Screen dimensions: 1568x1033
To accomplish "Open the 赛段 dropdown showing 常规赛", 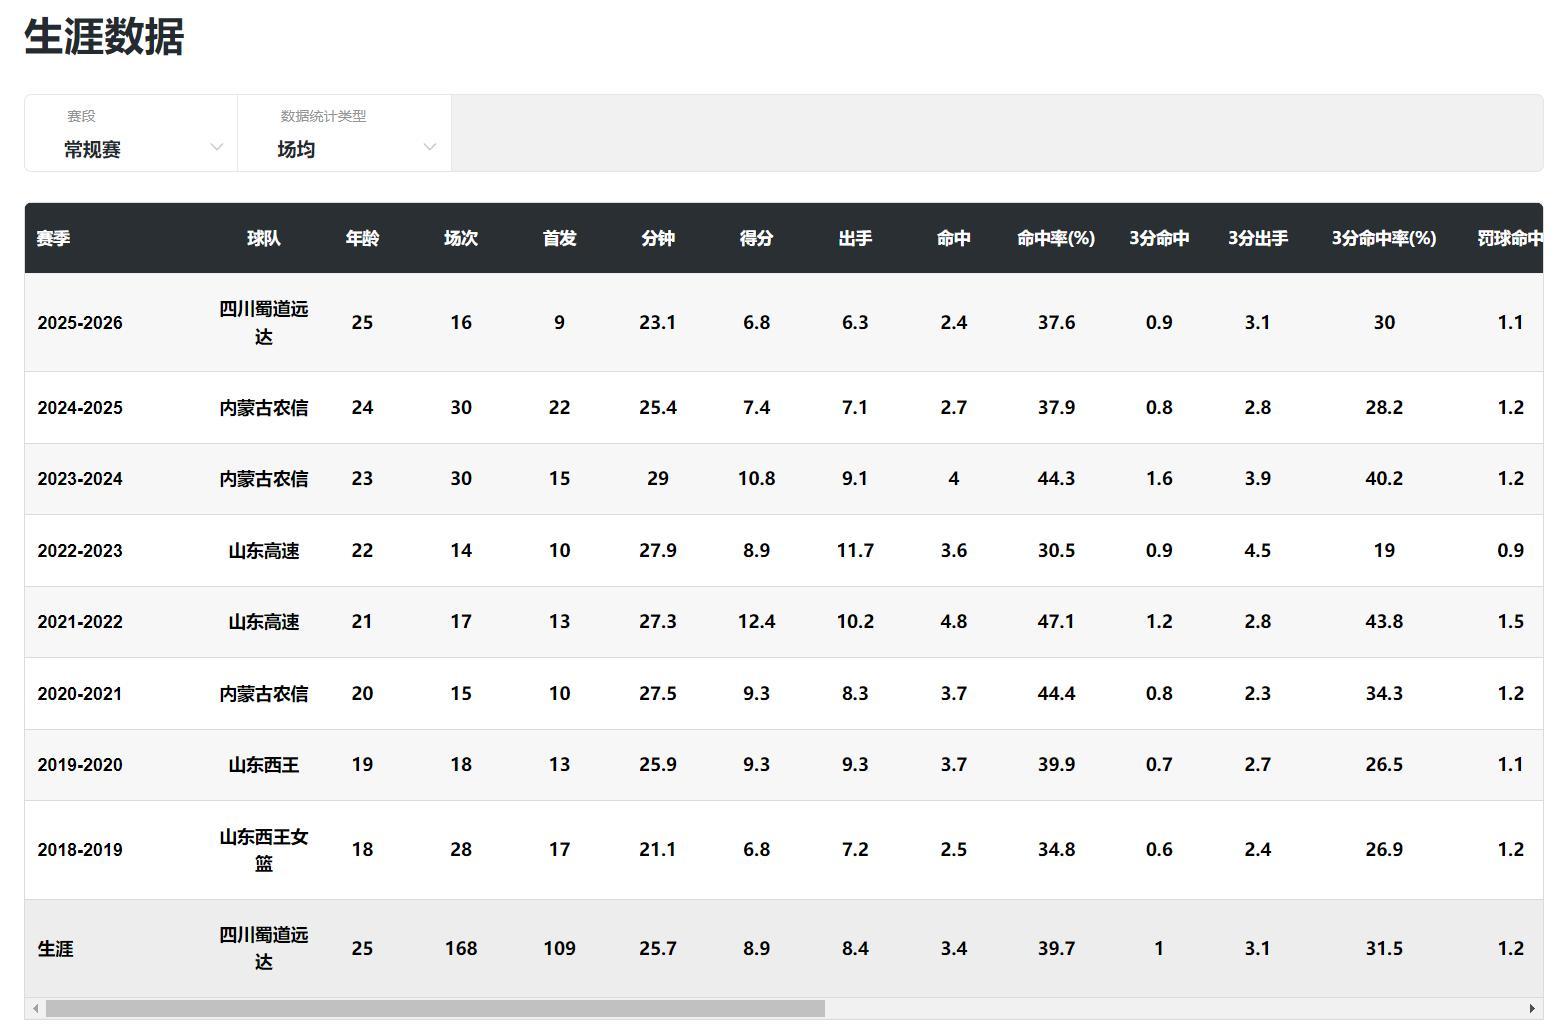I will (x=130, y=134).
